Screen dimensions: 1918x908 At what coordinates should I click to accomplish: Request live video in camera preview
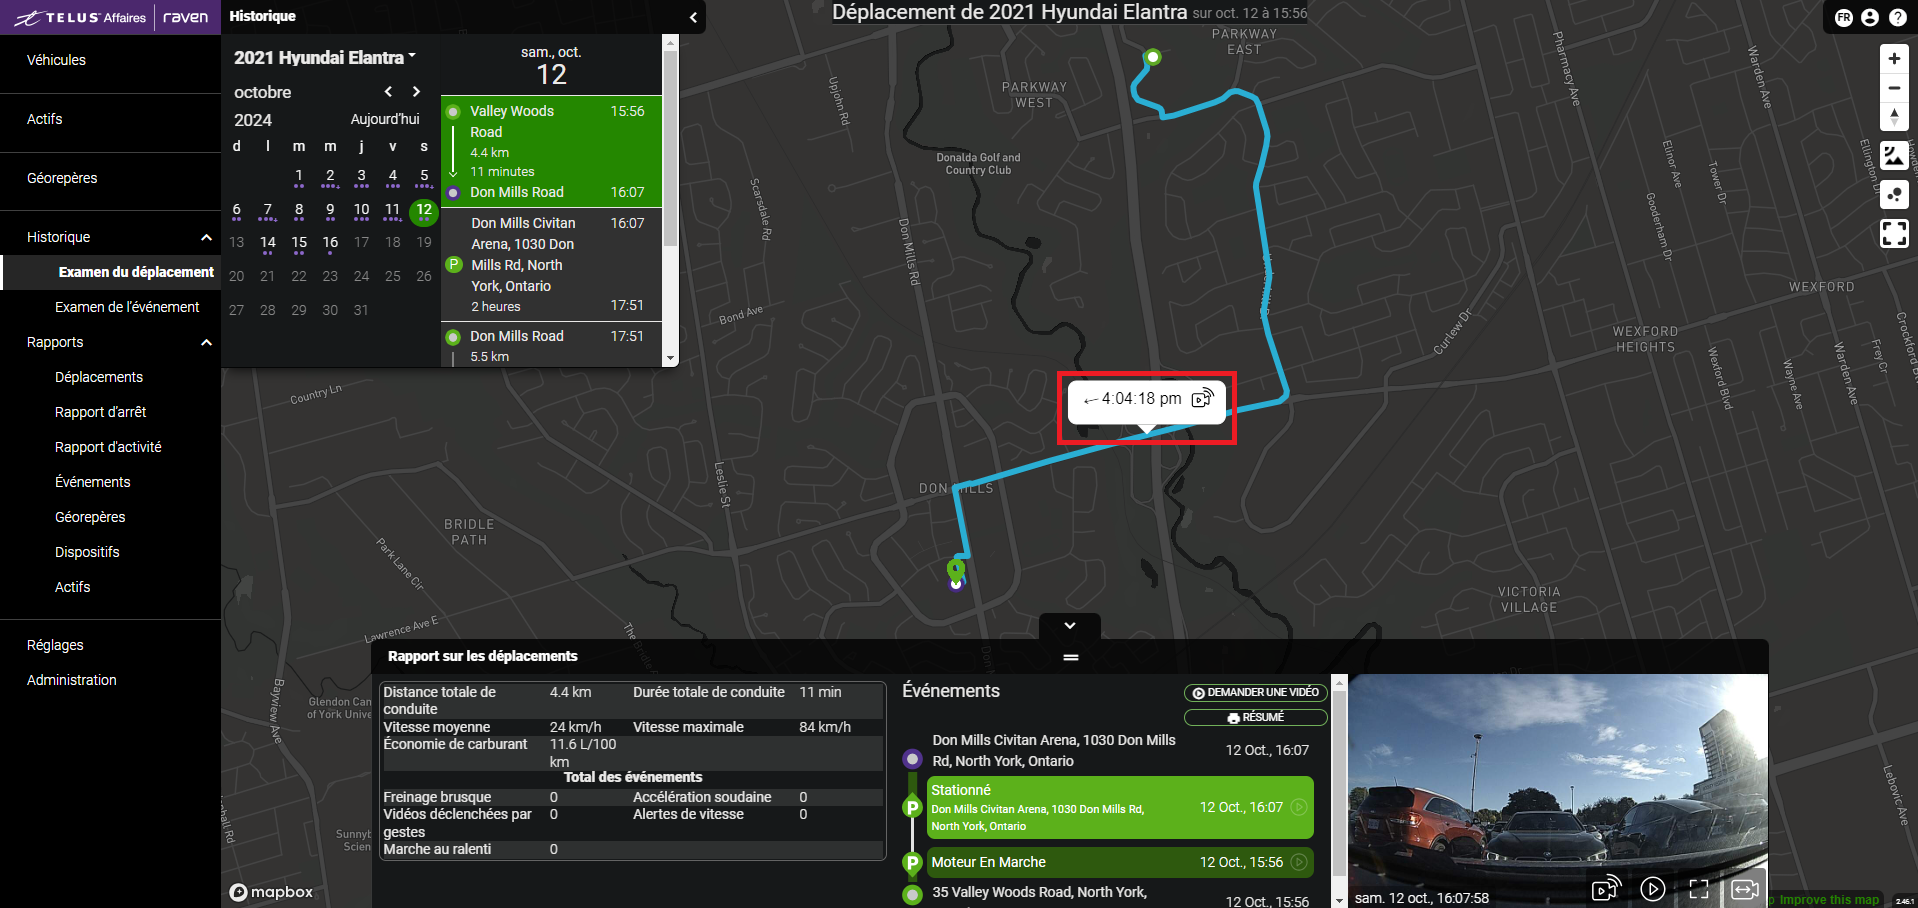pyautogui.click(x=1606, y=888)
